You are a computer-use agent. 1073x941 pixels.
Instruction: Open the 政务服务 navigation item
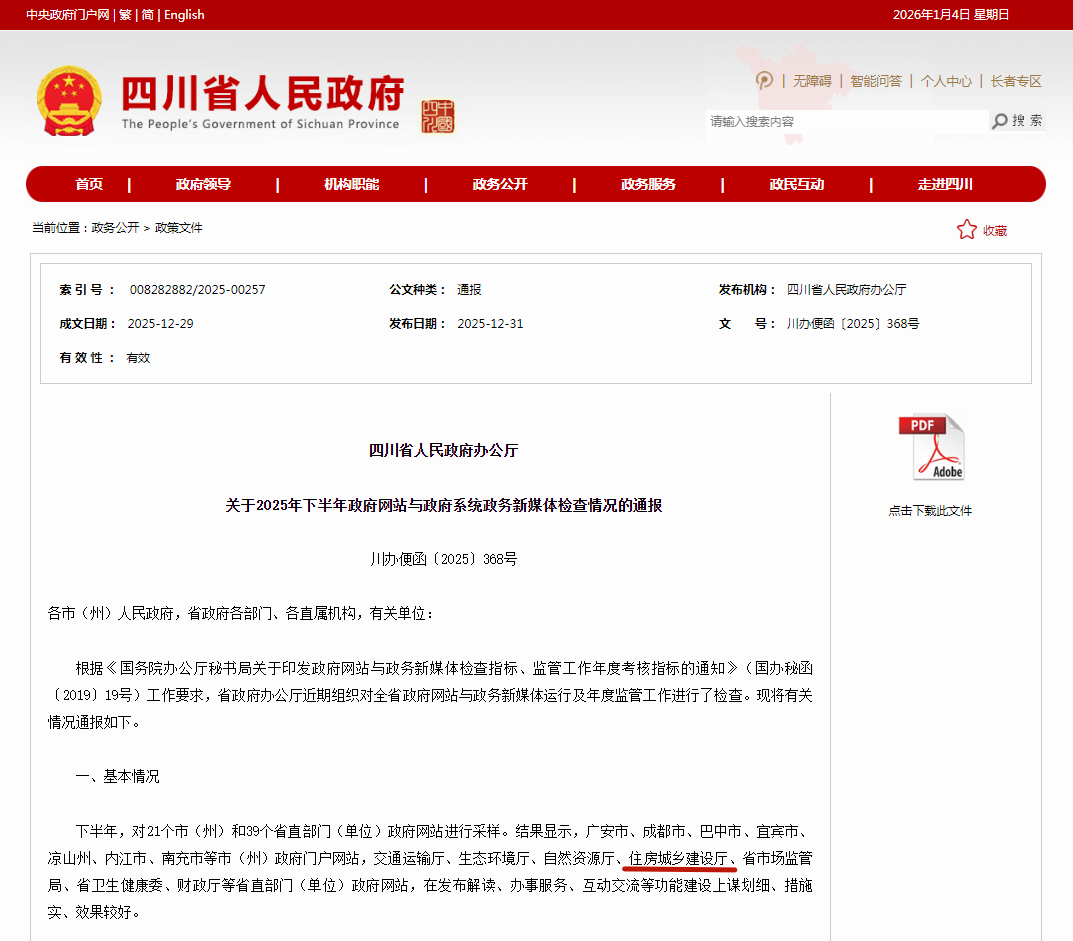pyautogui.click(x=648, y=184)
